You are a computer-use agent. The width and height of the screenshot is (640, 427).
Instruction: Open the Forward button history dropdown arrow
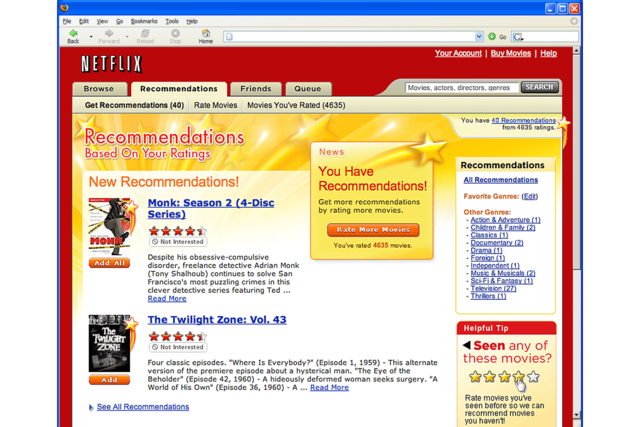[127, 37]
